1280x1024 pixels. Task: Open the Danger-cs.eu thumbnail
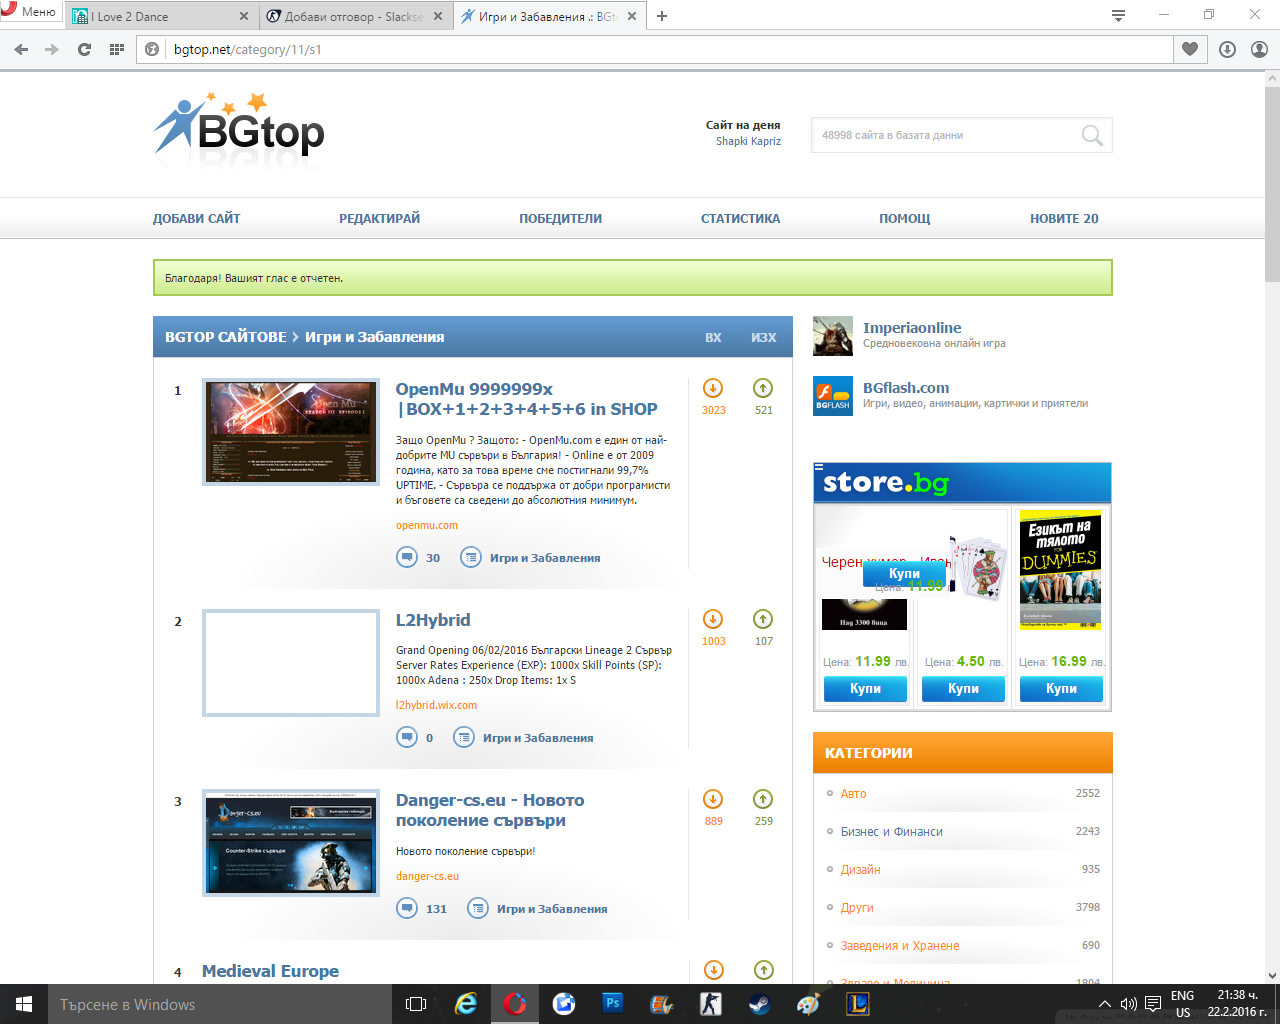point(291,843)
